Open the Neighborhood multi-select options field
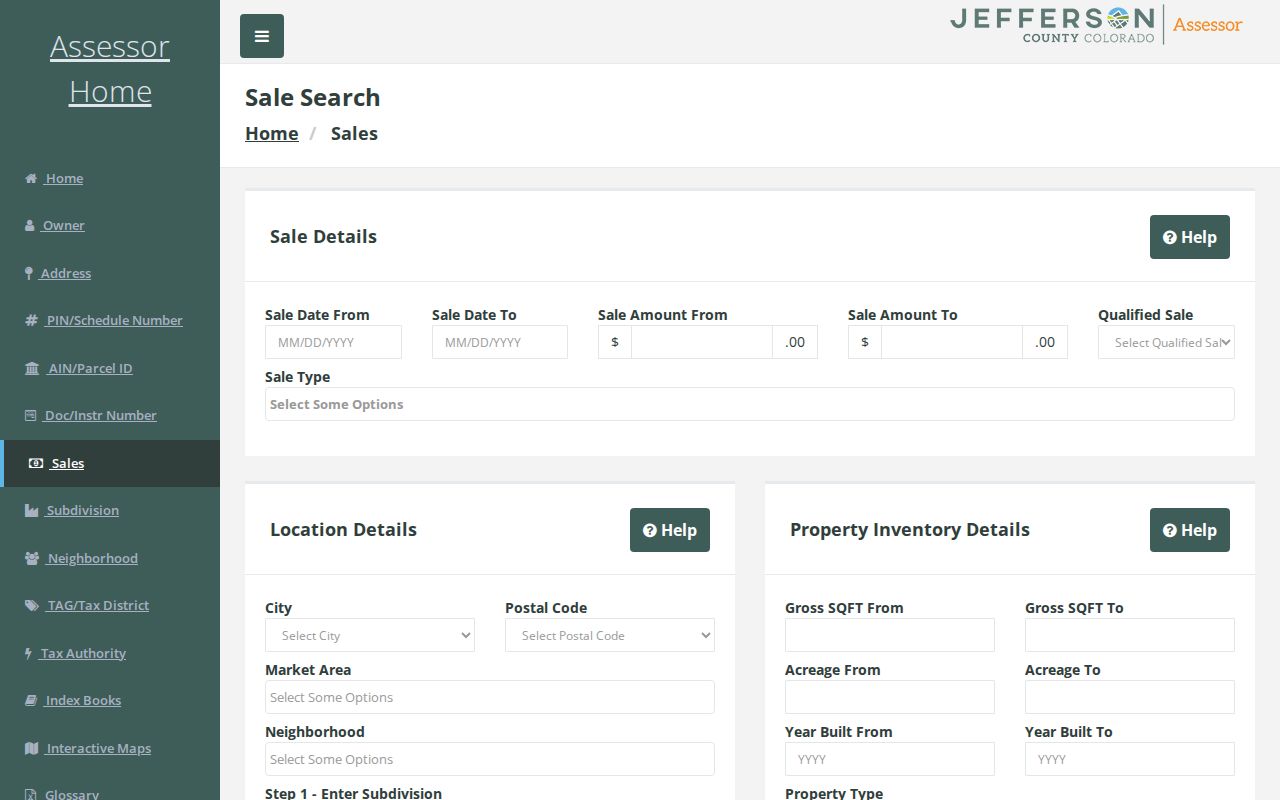 point(490,759)
